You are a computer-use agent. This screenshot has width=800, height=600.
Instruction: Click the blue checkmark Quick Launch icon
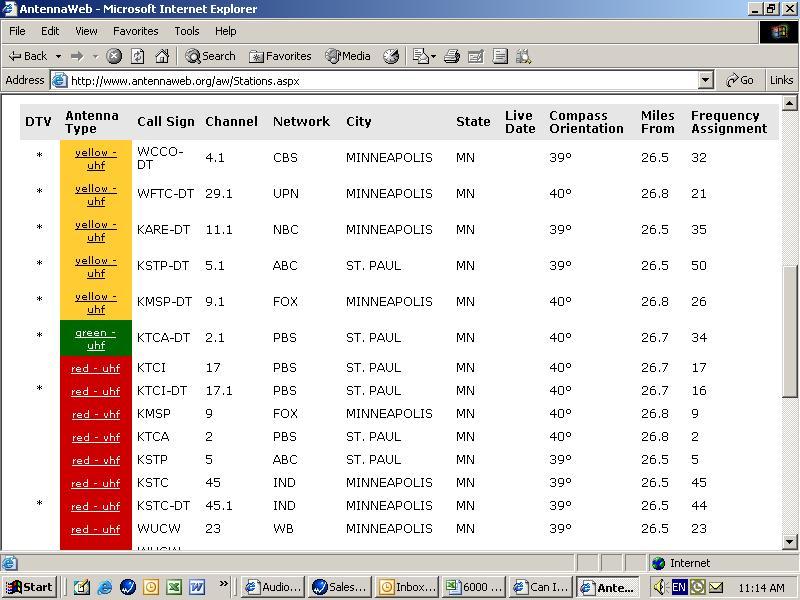(x=128, y=587)
